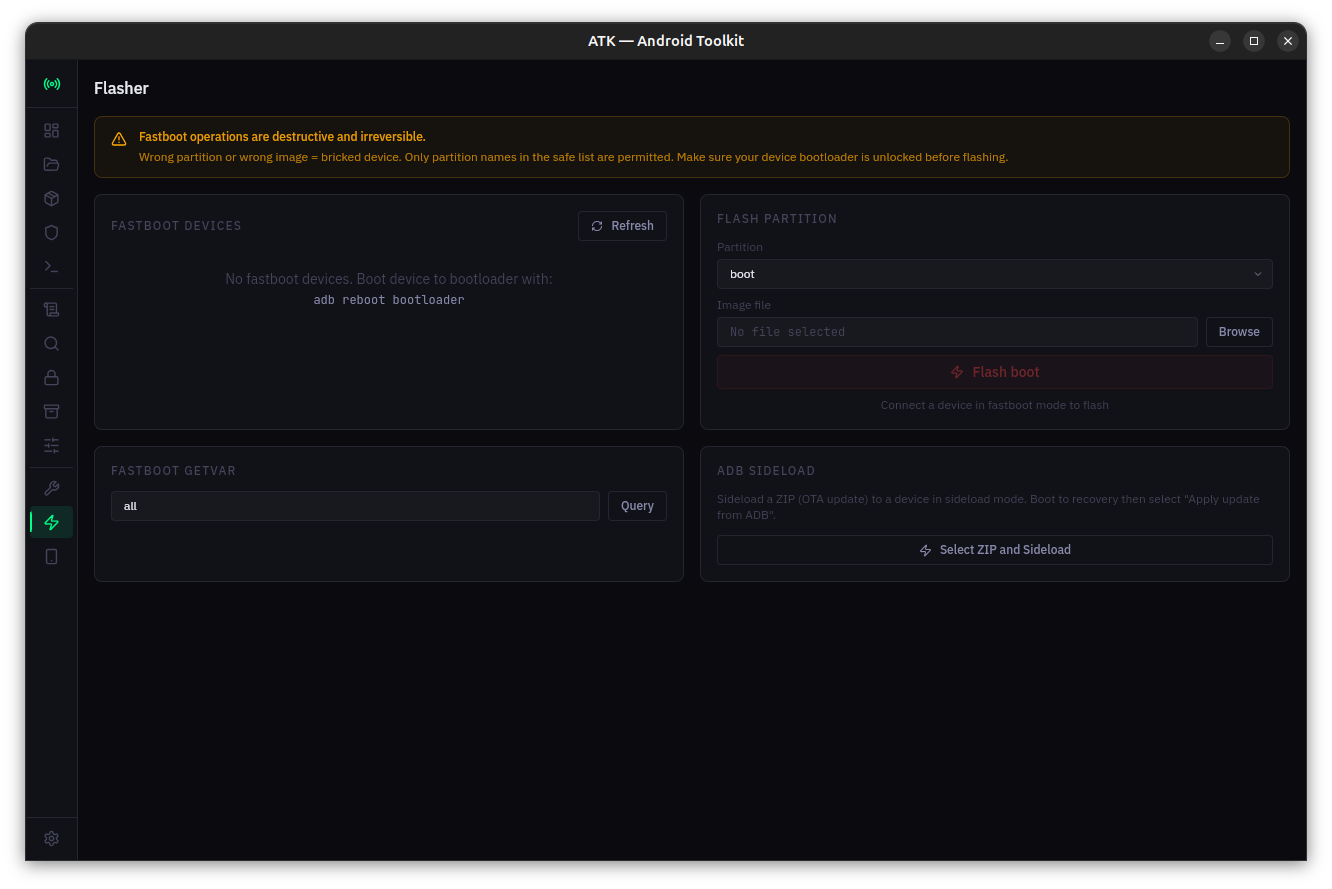This screenshot has width=1332, height=889.
Task: Open the magnifier search icon in sidebar
Action: coord(51,344)
